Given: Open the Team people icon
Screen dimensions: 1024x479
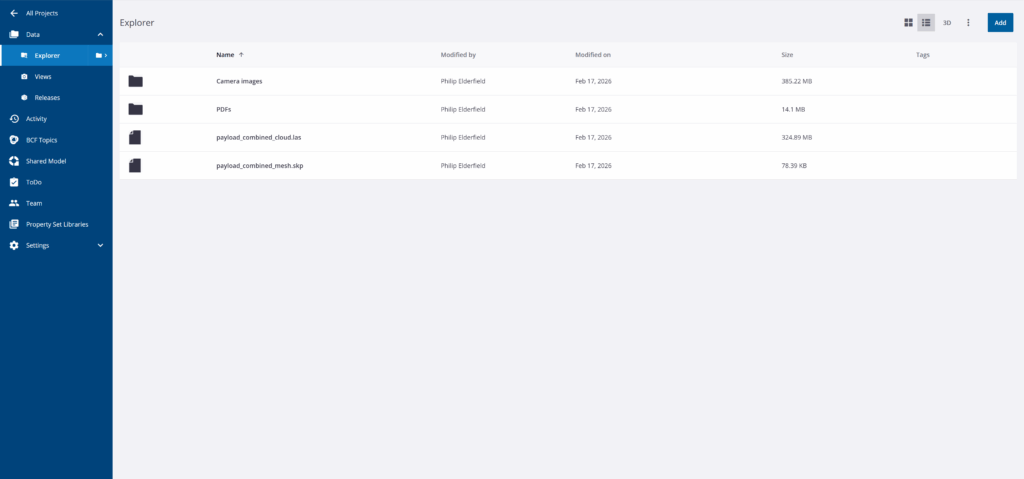Looking at the screenshot, I should (14, 203).
